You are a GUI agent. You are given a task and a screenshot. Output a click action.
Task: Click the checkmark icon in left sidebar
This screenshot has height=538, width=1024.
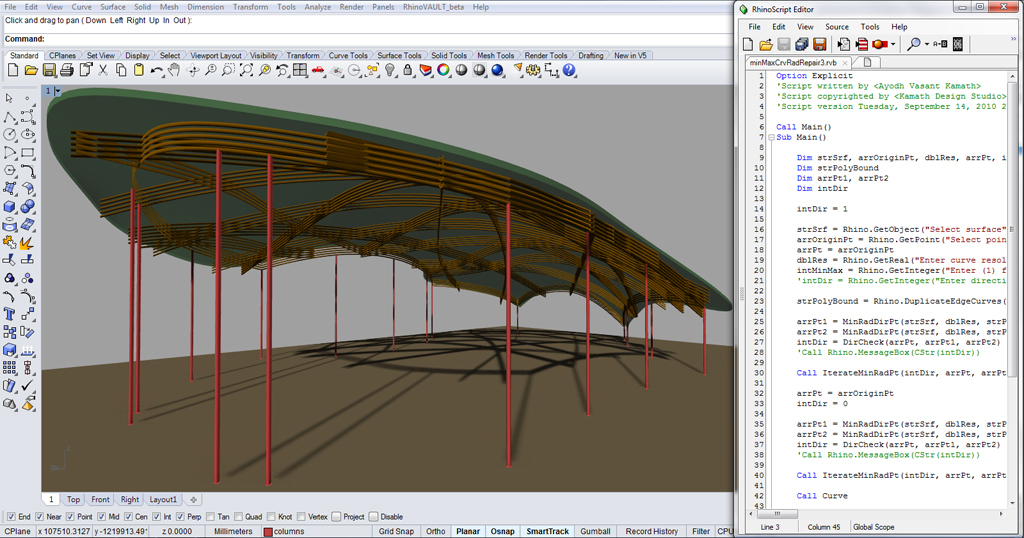[x=27, y=386]
